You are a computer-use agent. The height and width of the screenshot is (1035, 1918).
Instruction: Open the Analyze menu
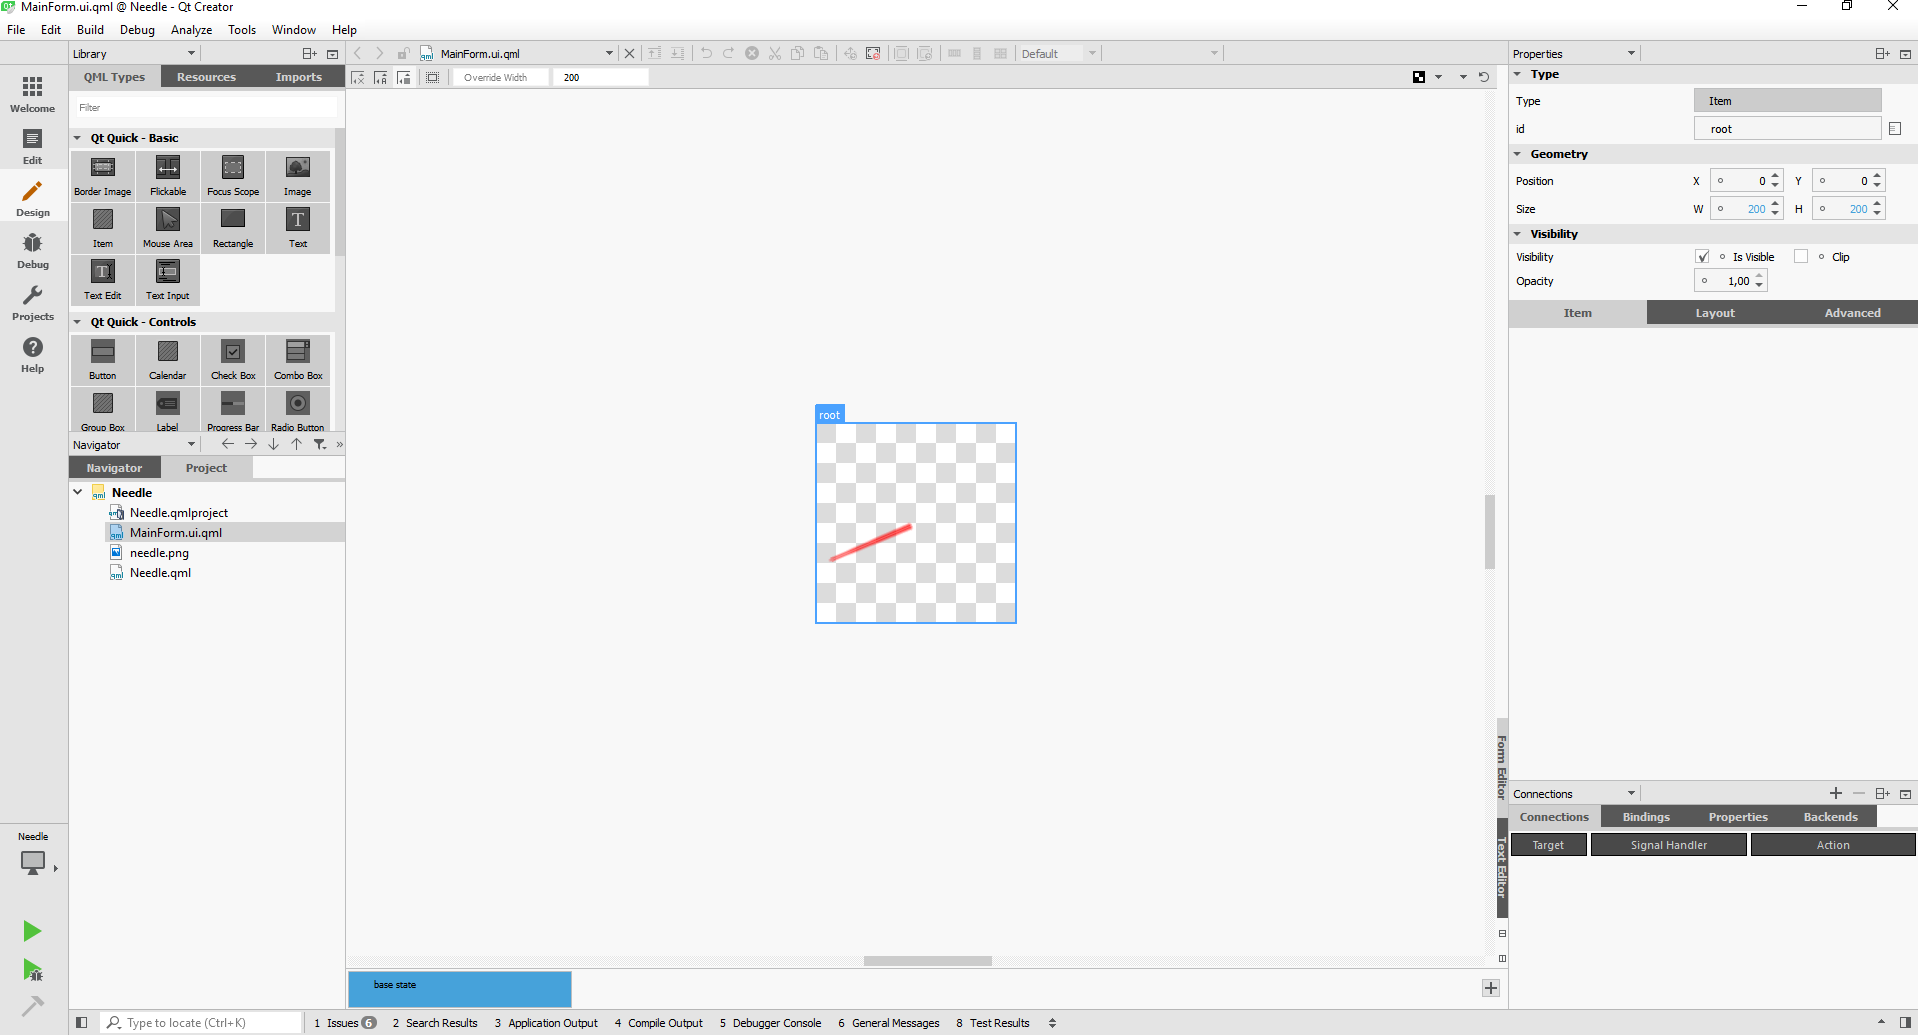coord(191,30)
